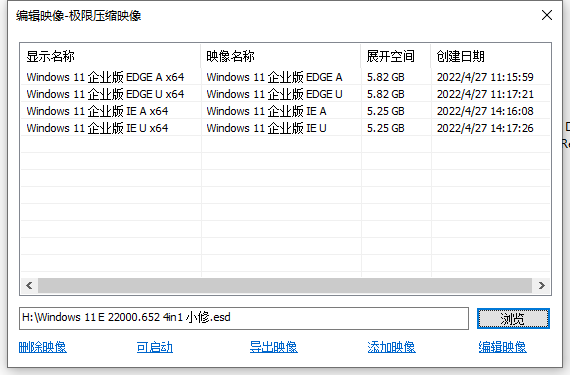Open the 导出映像 link
The width and height of the screenshot is (570, 375).
click(273, 347)
